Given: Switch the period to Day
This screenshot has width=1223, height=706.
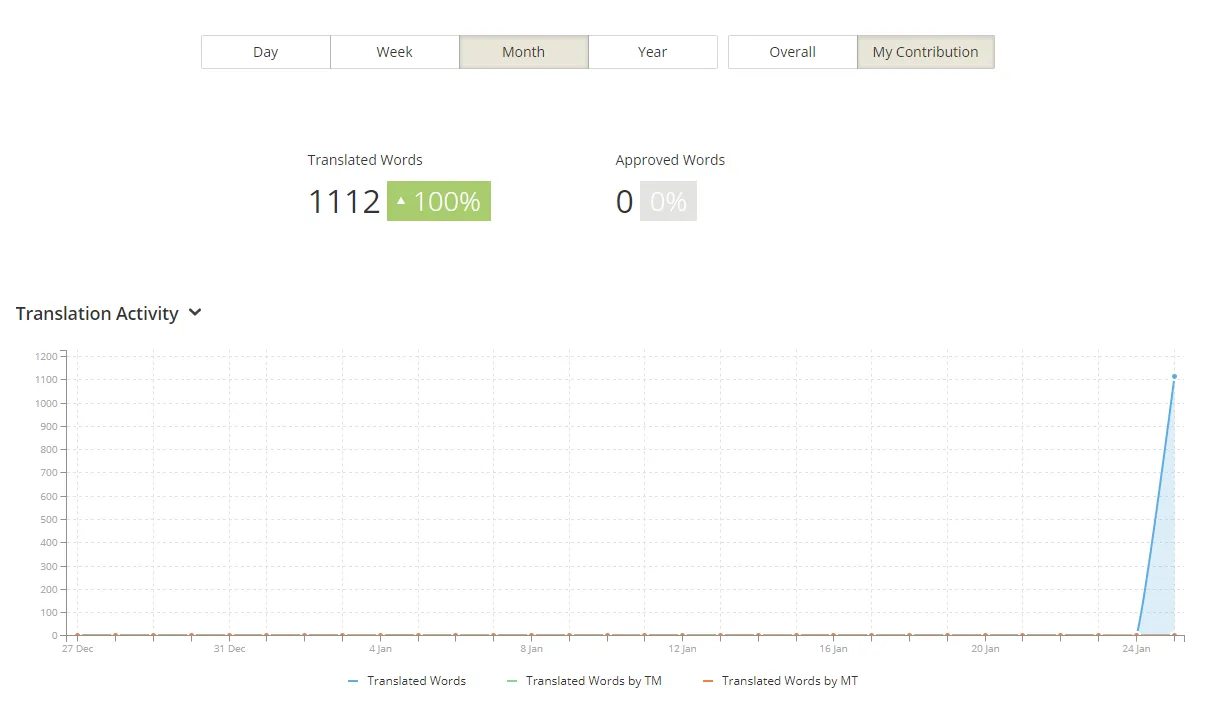Looking at the screenshot, I should (265, 52).
